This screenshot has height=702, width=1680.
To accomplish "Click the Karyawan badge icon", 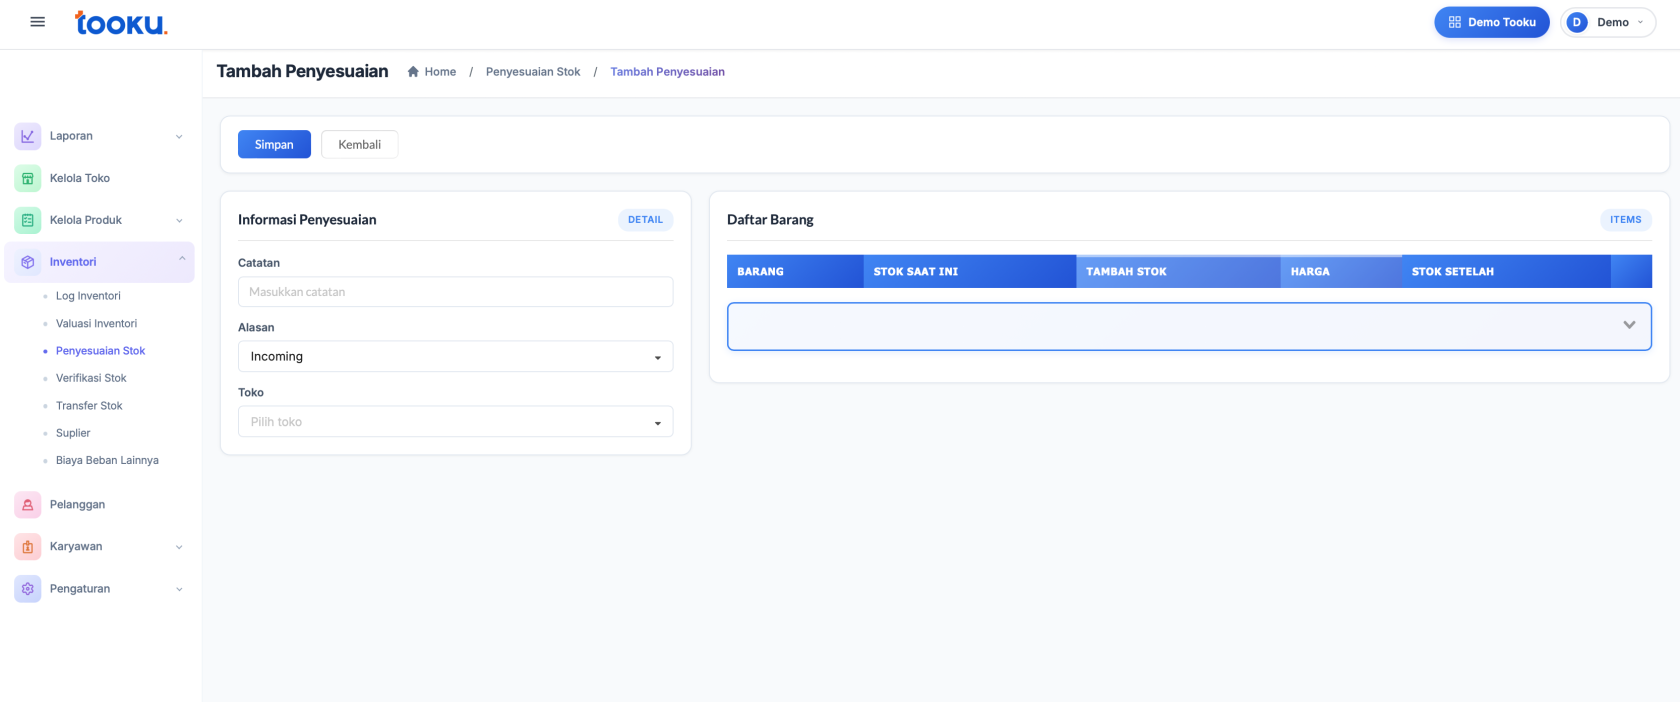I will coord(28,547).
